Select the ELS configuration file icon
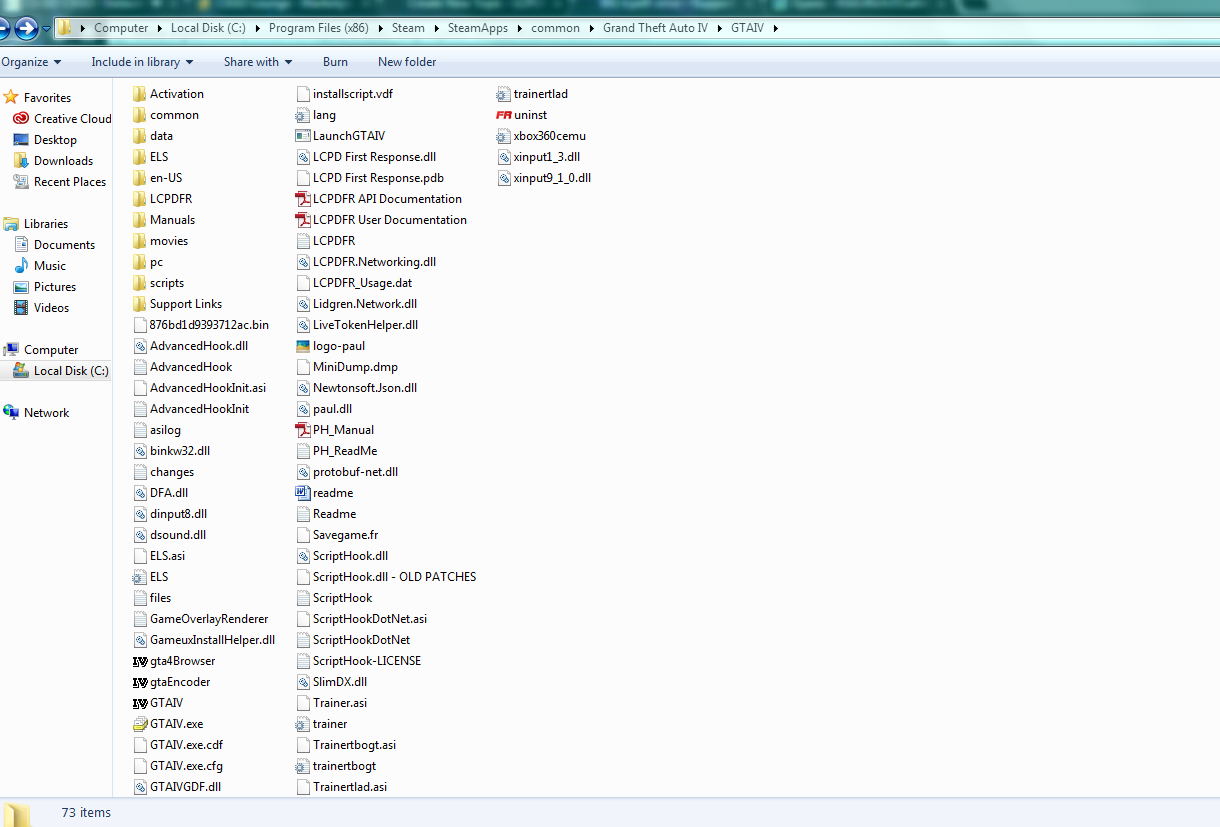The image size is (1220, 827). (x=140, y=577)
